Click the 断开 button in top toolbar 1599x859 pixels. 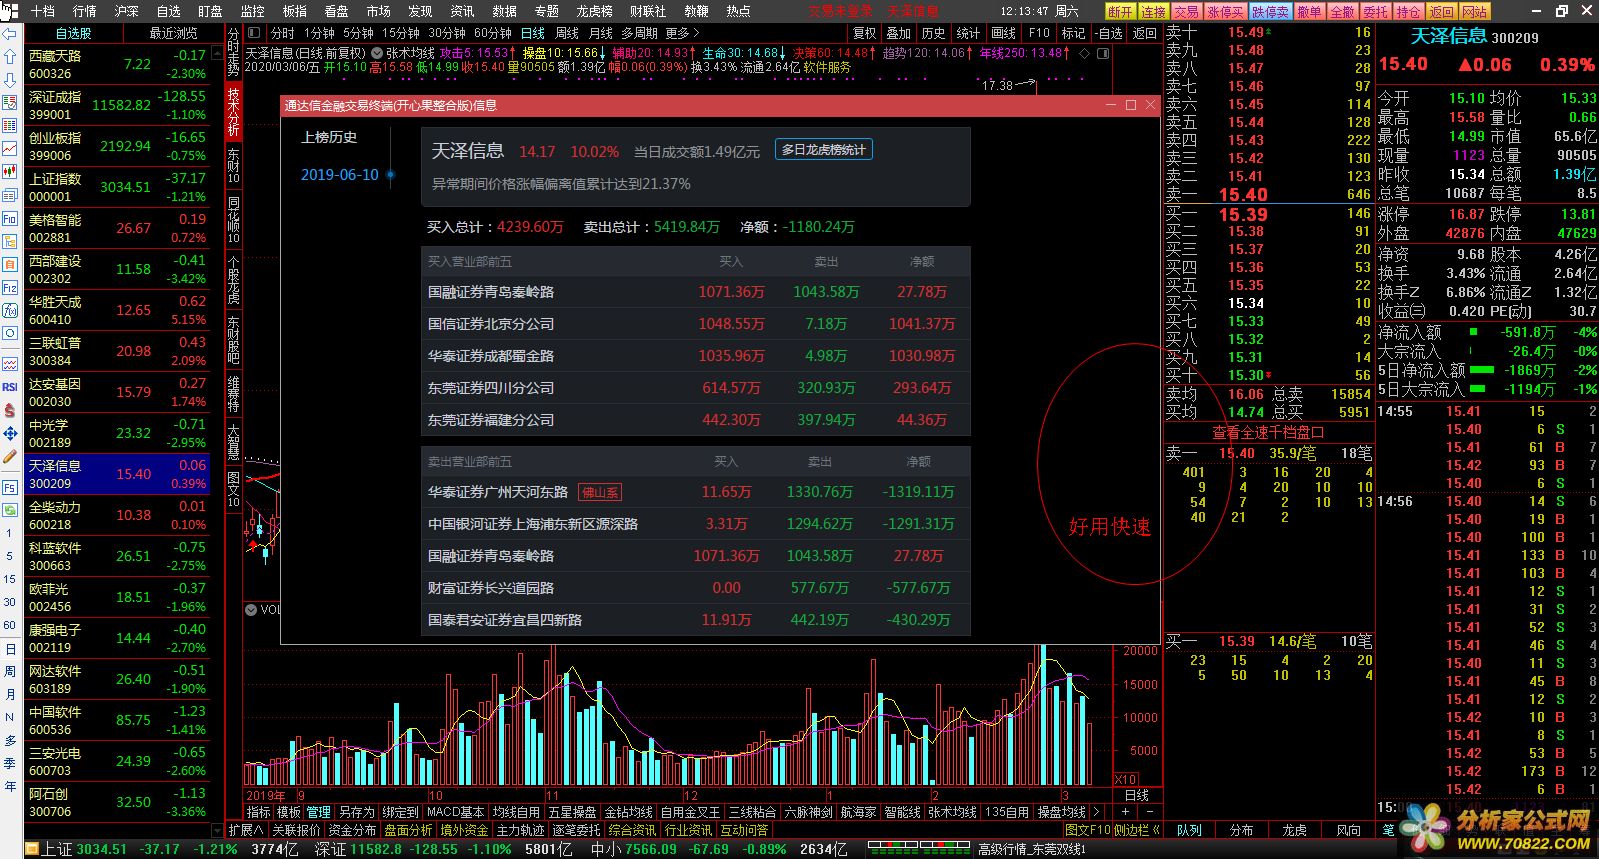pyautogui.click(x=1120, y=11)
